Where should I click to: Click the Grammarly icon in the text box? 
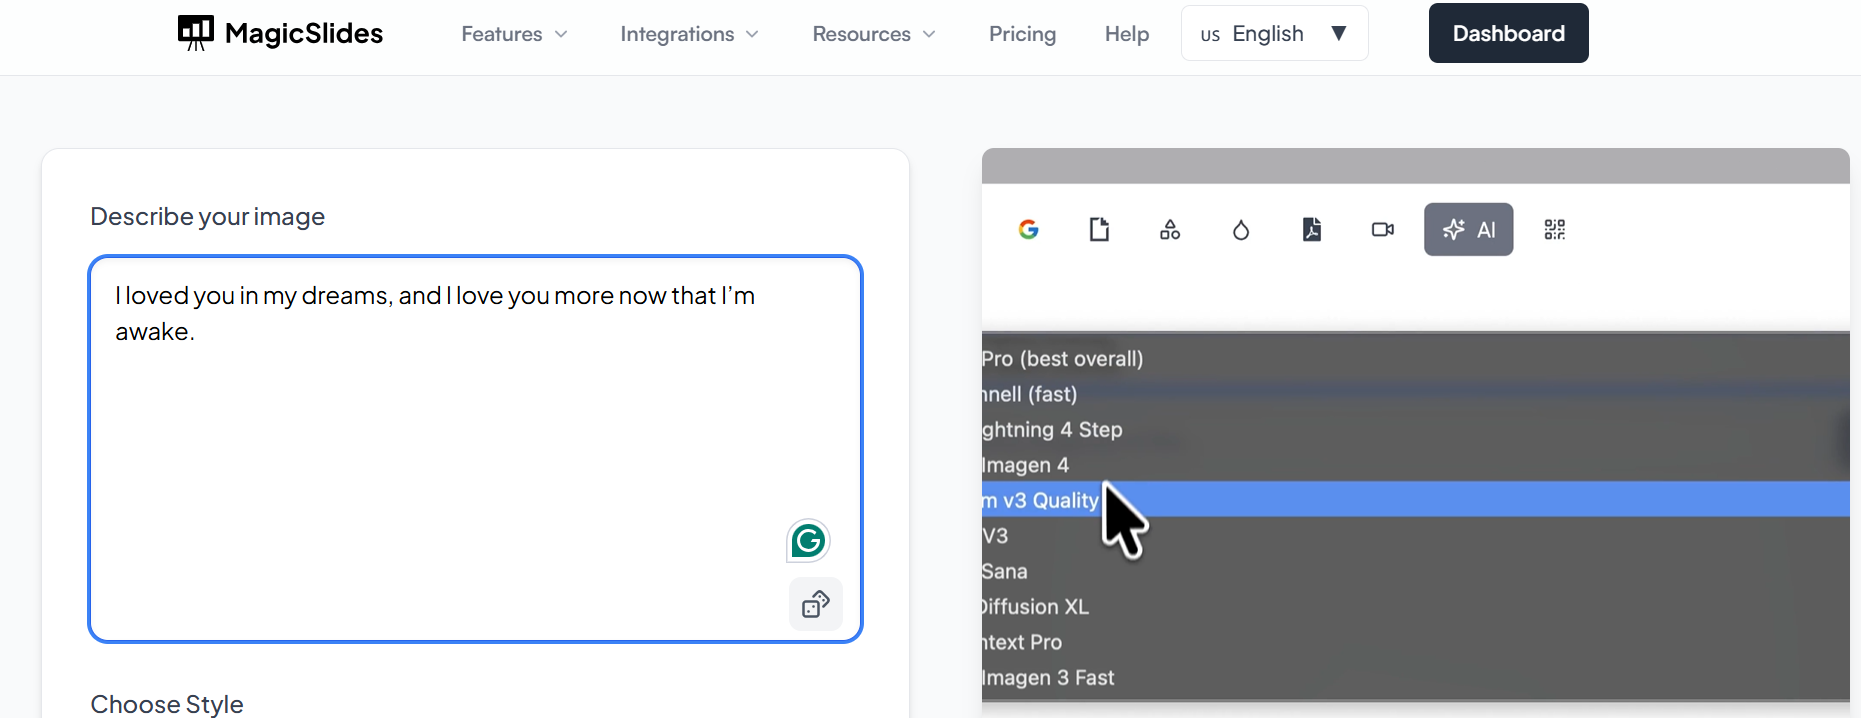pos(808,541)
